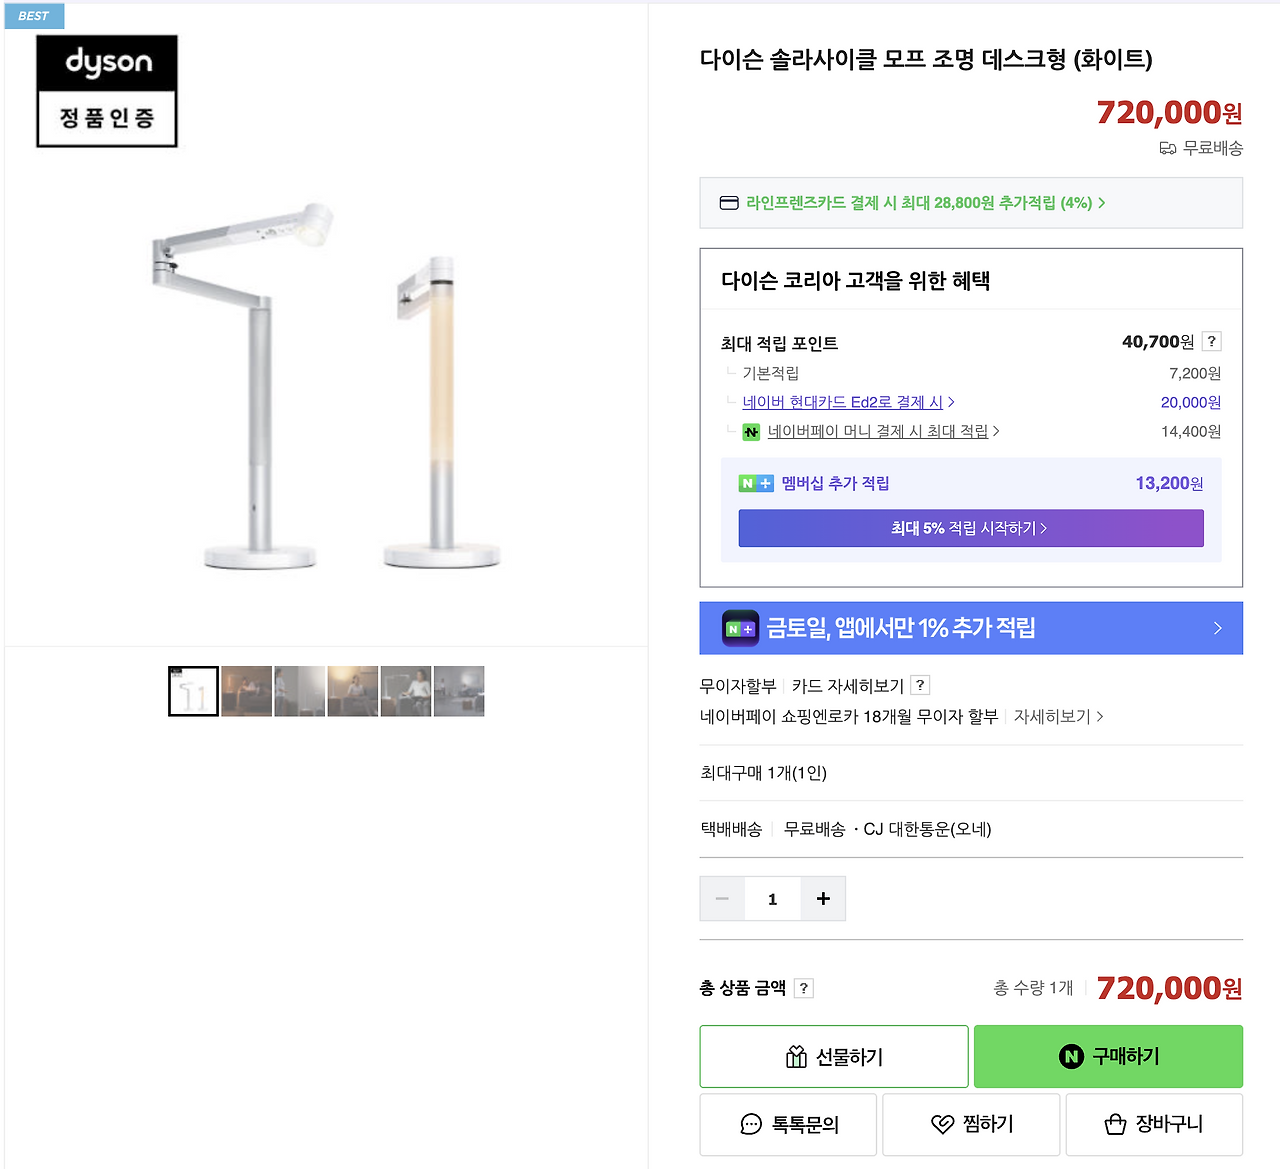Click the total price help icon
Image resolution: width=1280 pixels, height=1169 pixels.
pos(803,988)
